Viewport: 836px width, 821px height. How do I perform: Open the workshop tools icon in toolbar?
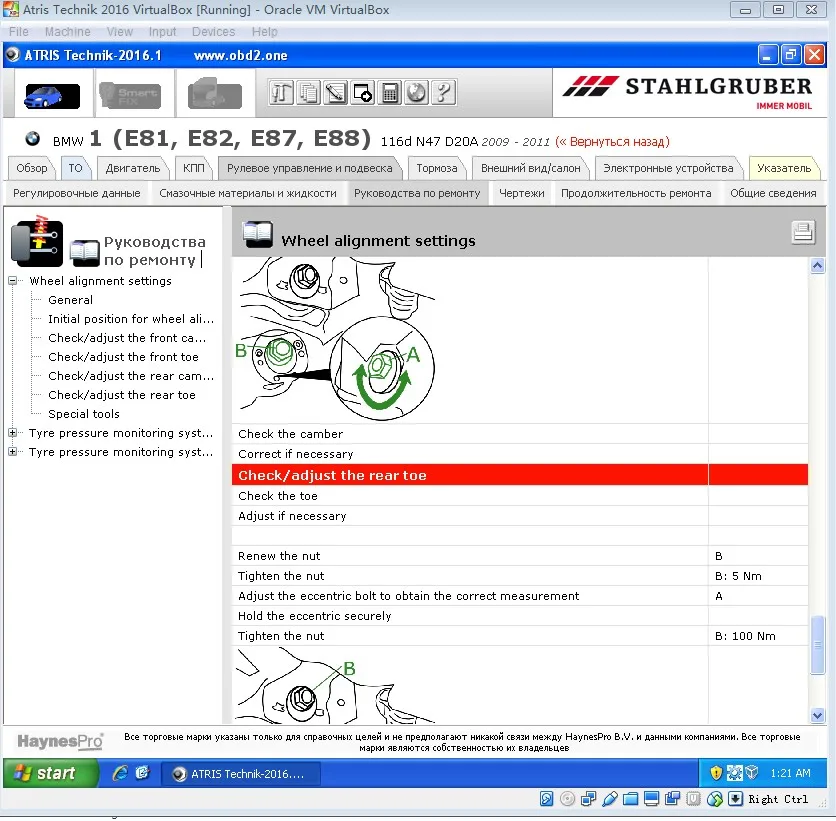(280, 93)
